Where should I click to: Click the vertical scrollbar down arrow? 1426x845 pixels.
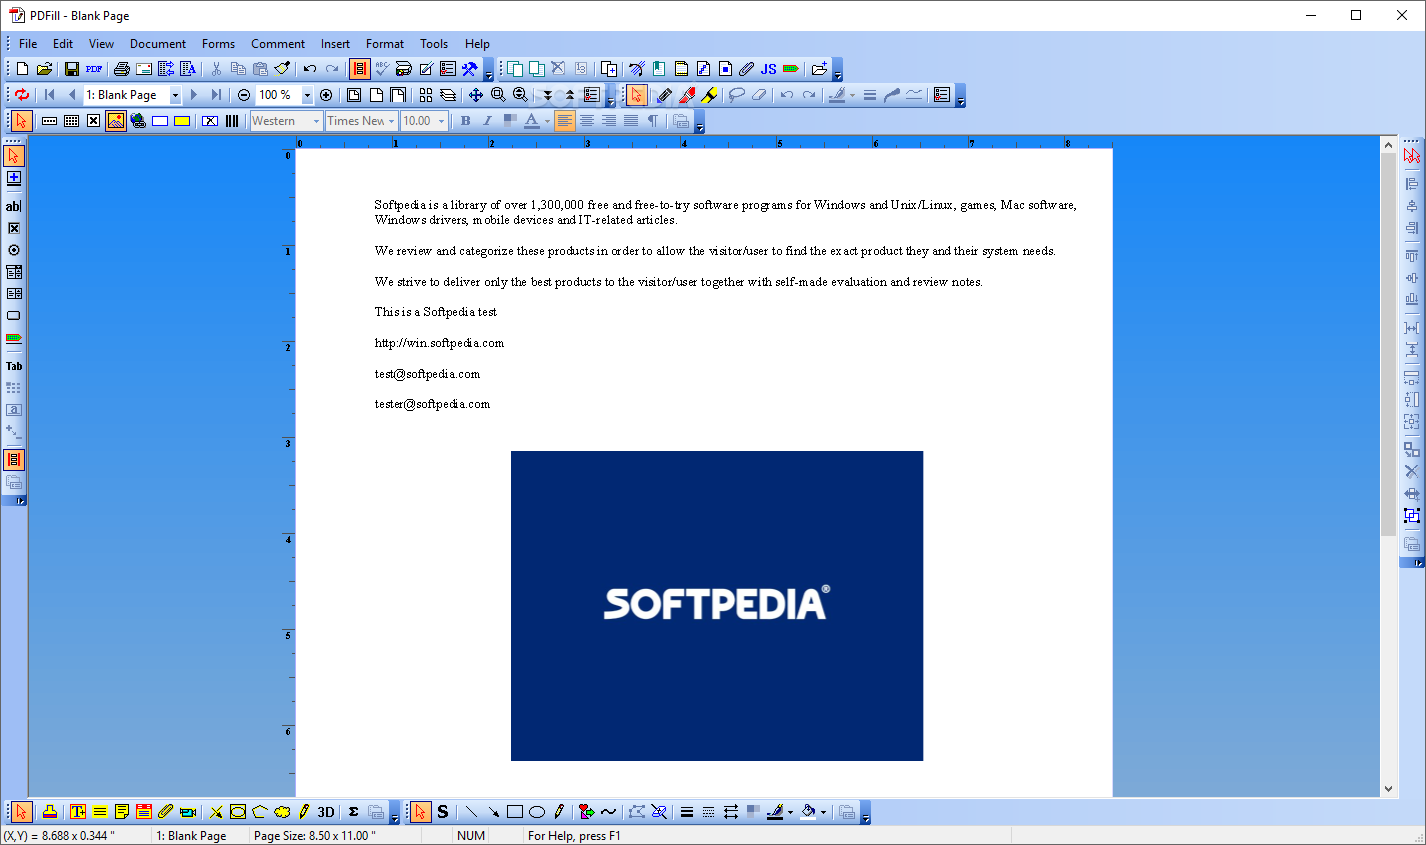[1388, 789]
